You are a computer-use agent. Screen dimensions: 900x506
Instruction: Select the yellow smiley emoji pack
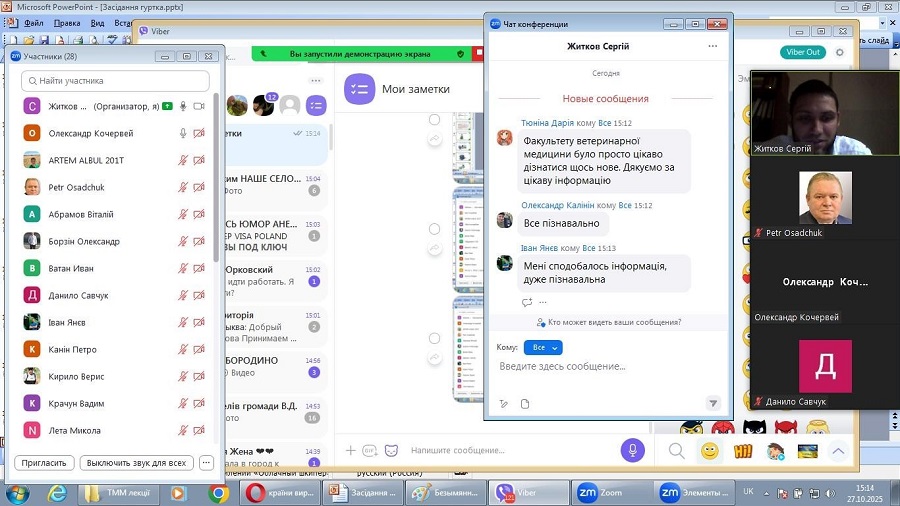[709, 451]
